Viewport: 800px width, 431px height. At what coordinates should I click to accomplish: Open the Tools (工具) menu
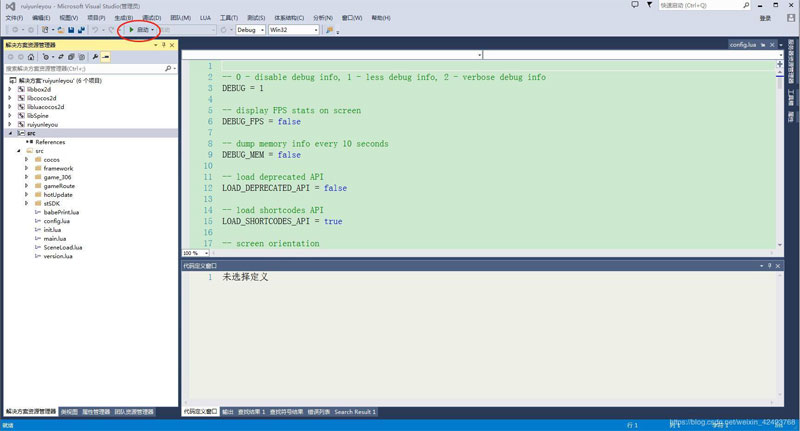229,18
